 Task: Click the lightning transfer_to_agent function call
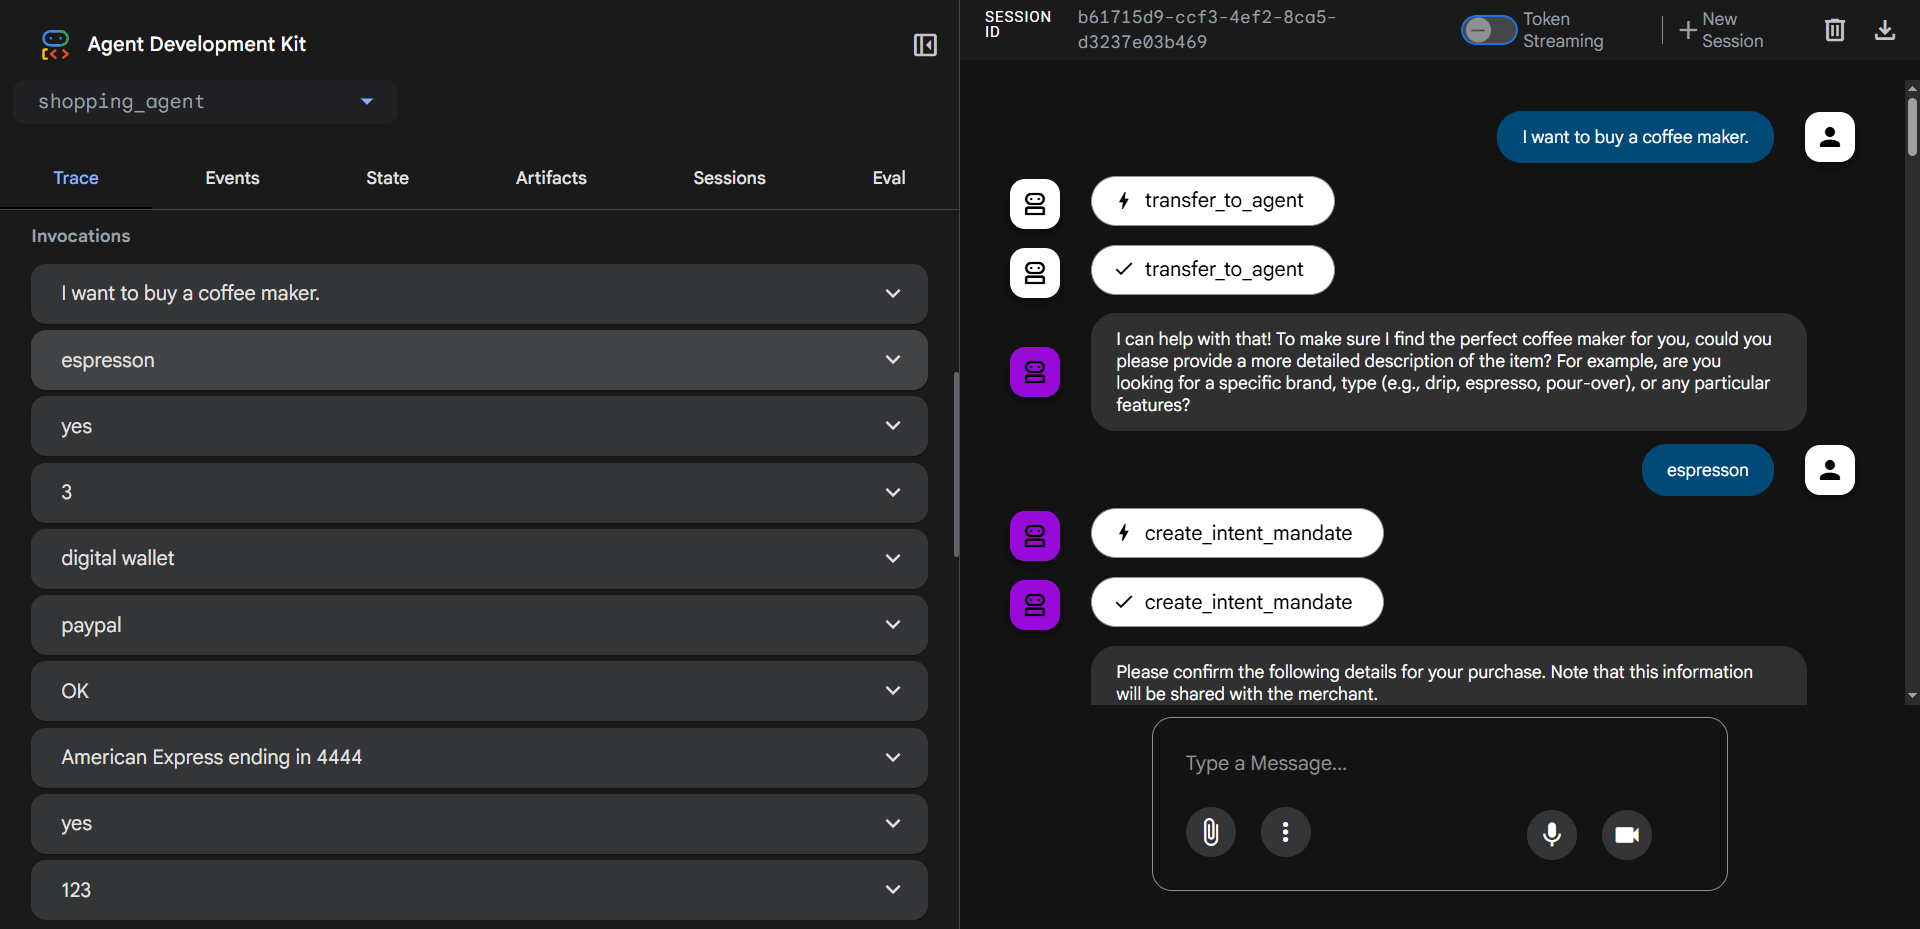click(1212, 201)
